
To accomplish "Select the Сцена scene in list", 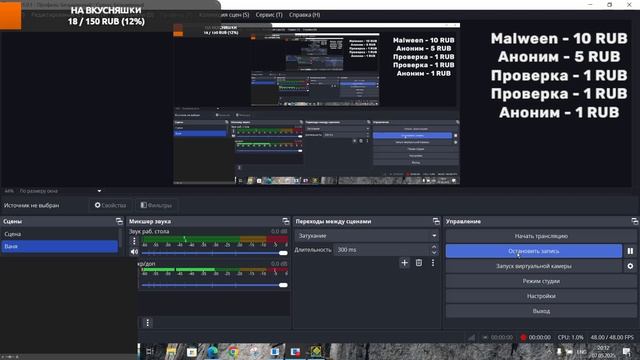I will pos(60,234).
